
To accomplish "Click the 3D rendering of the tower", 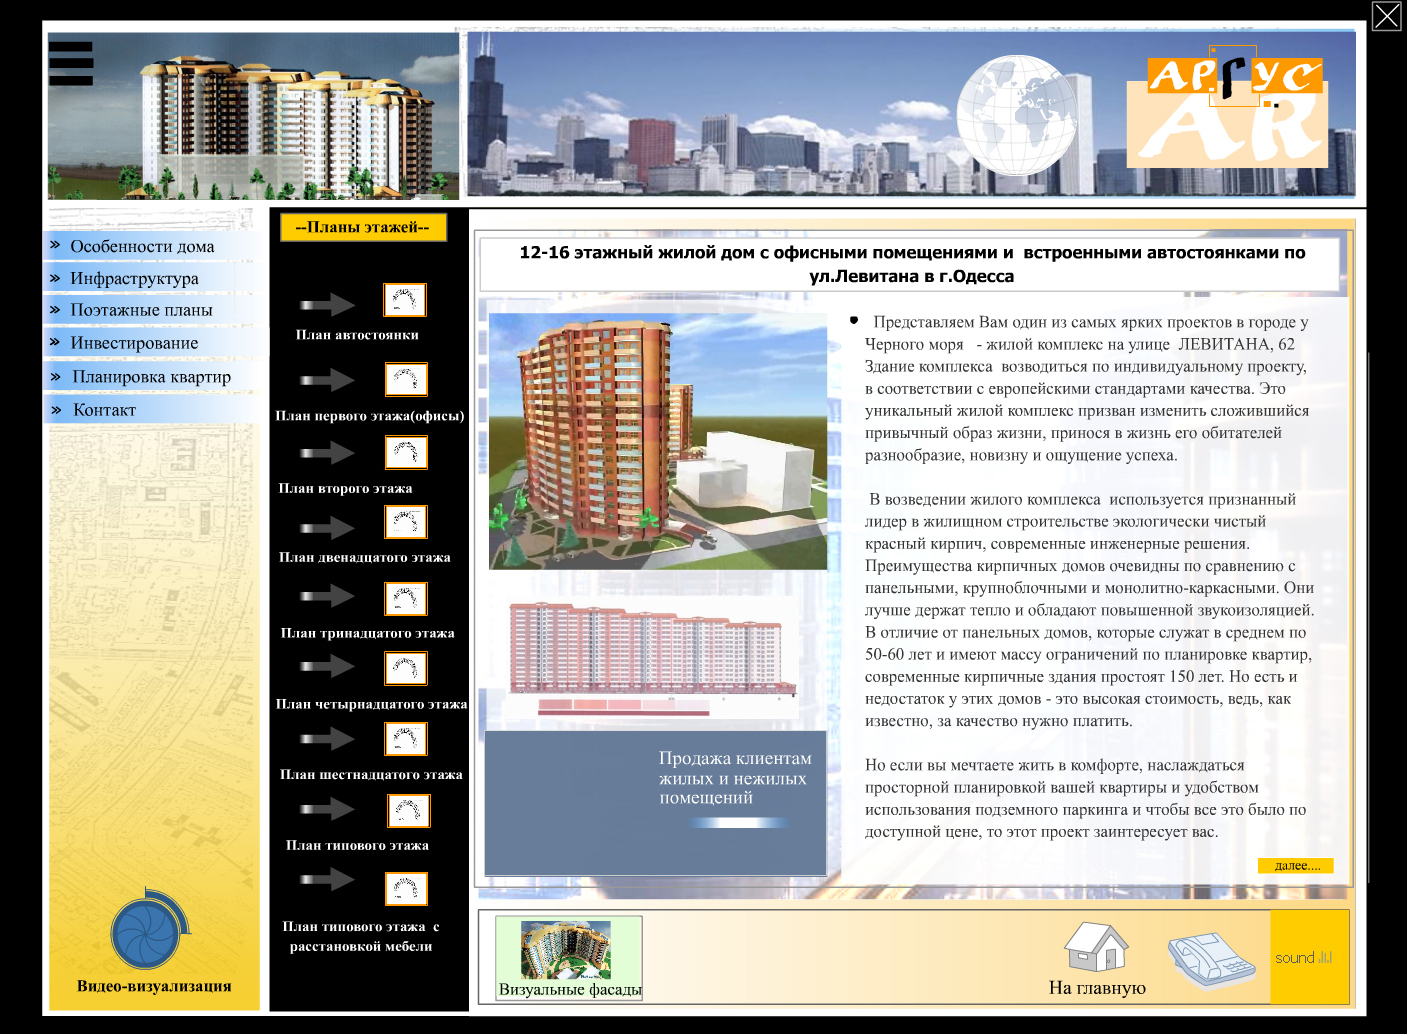I will click(658, 441).
